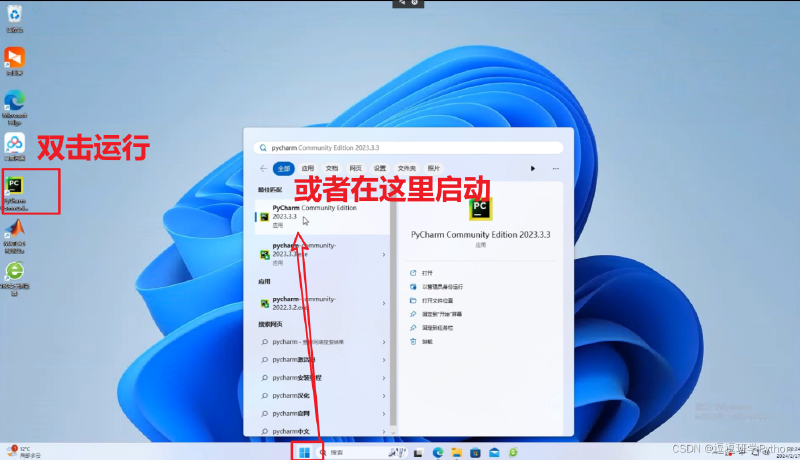Viewport: 800px width, 460px height.
Task: Switch to the 照片 (Photos) filter tab
Action: (x=434, y=168)
